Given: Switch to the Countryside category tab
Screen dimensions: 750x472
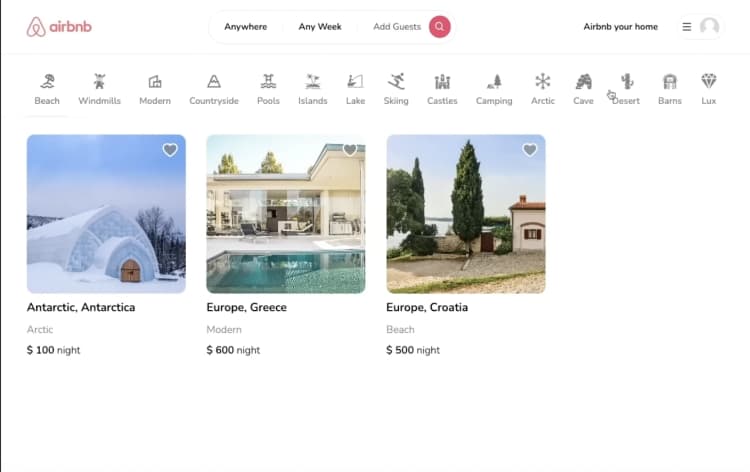Looking at the screenshot, I should tap(214, 88).
